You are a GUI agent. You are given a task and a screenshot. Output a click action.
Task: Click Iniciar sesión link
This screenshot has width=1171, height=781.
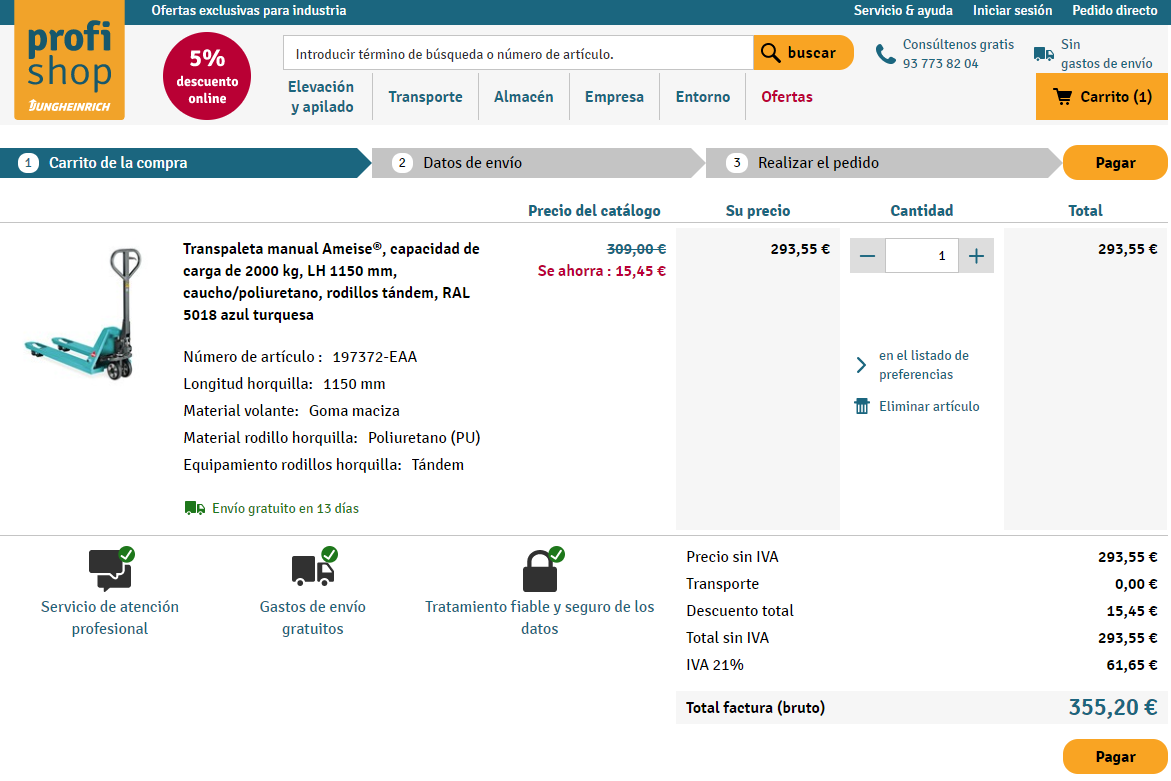(1012, 10)
